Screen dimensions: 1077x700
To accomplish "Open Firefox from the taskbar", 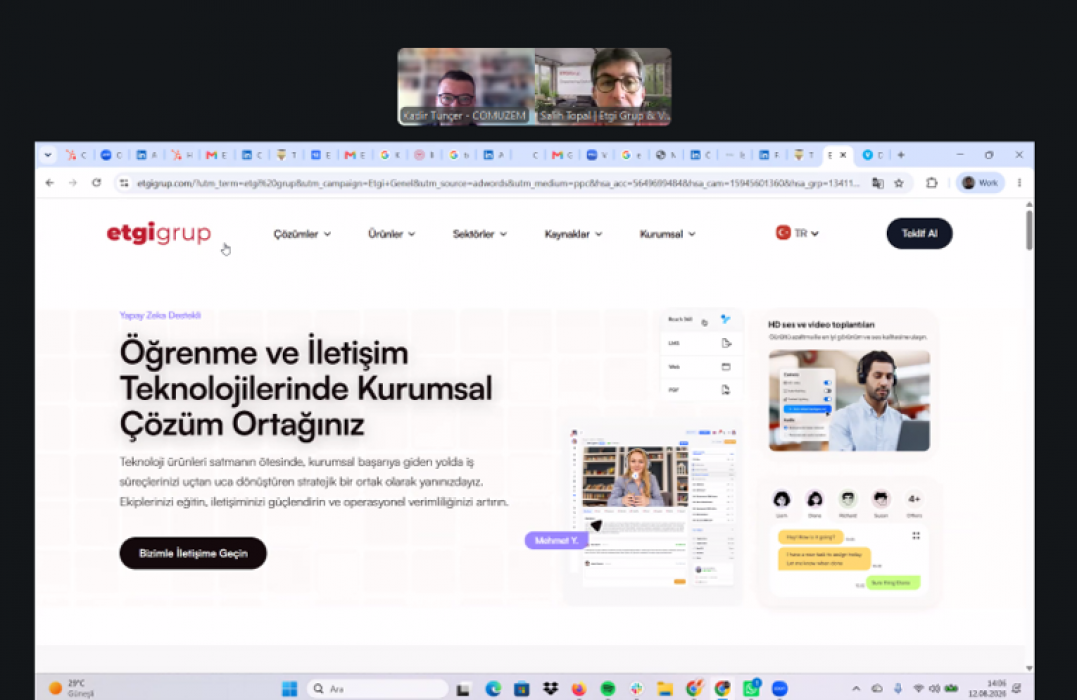I will tap(579, 688).
